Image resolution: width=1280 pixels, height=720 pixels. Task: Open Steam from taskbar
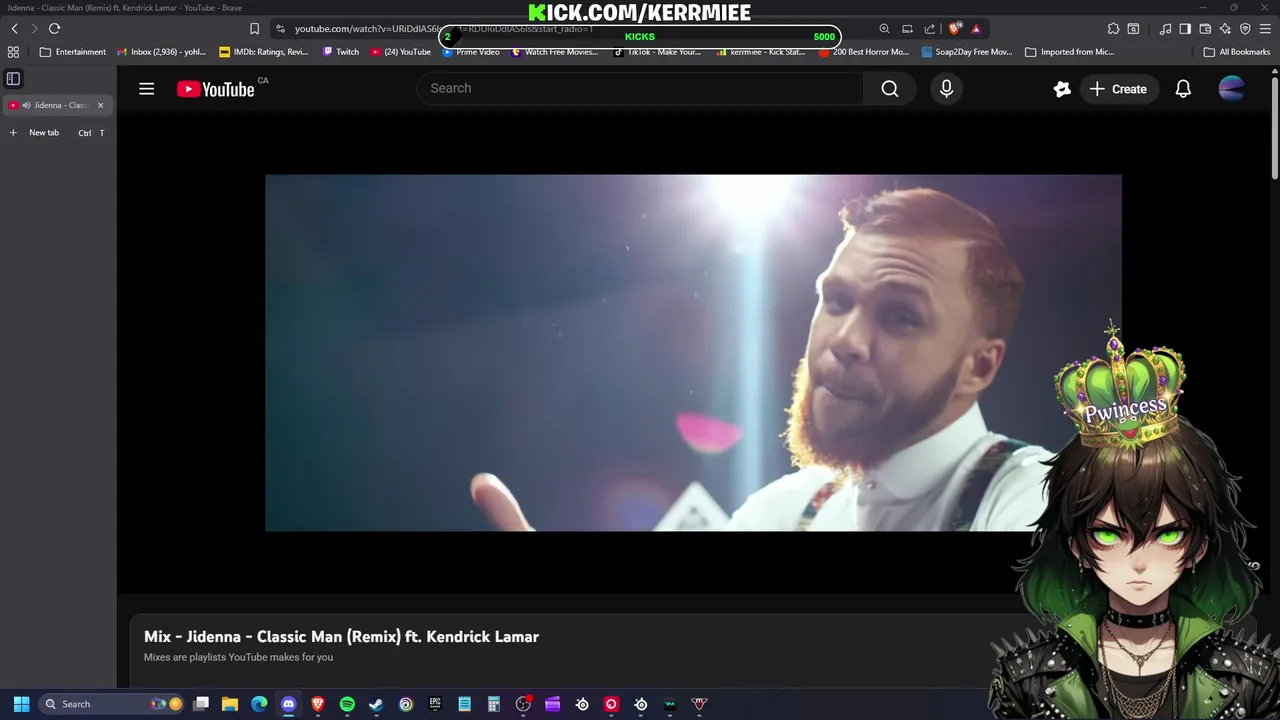point(376,704)
